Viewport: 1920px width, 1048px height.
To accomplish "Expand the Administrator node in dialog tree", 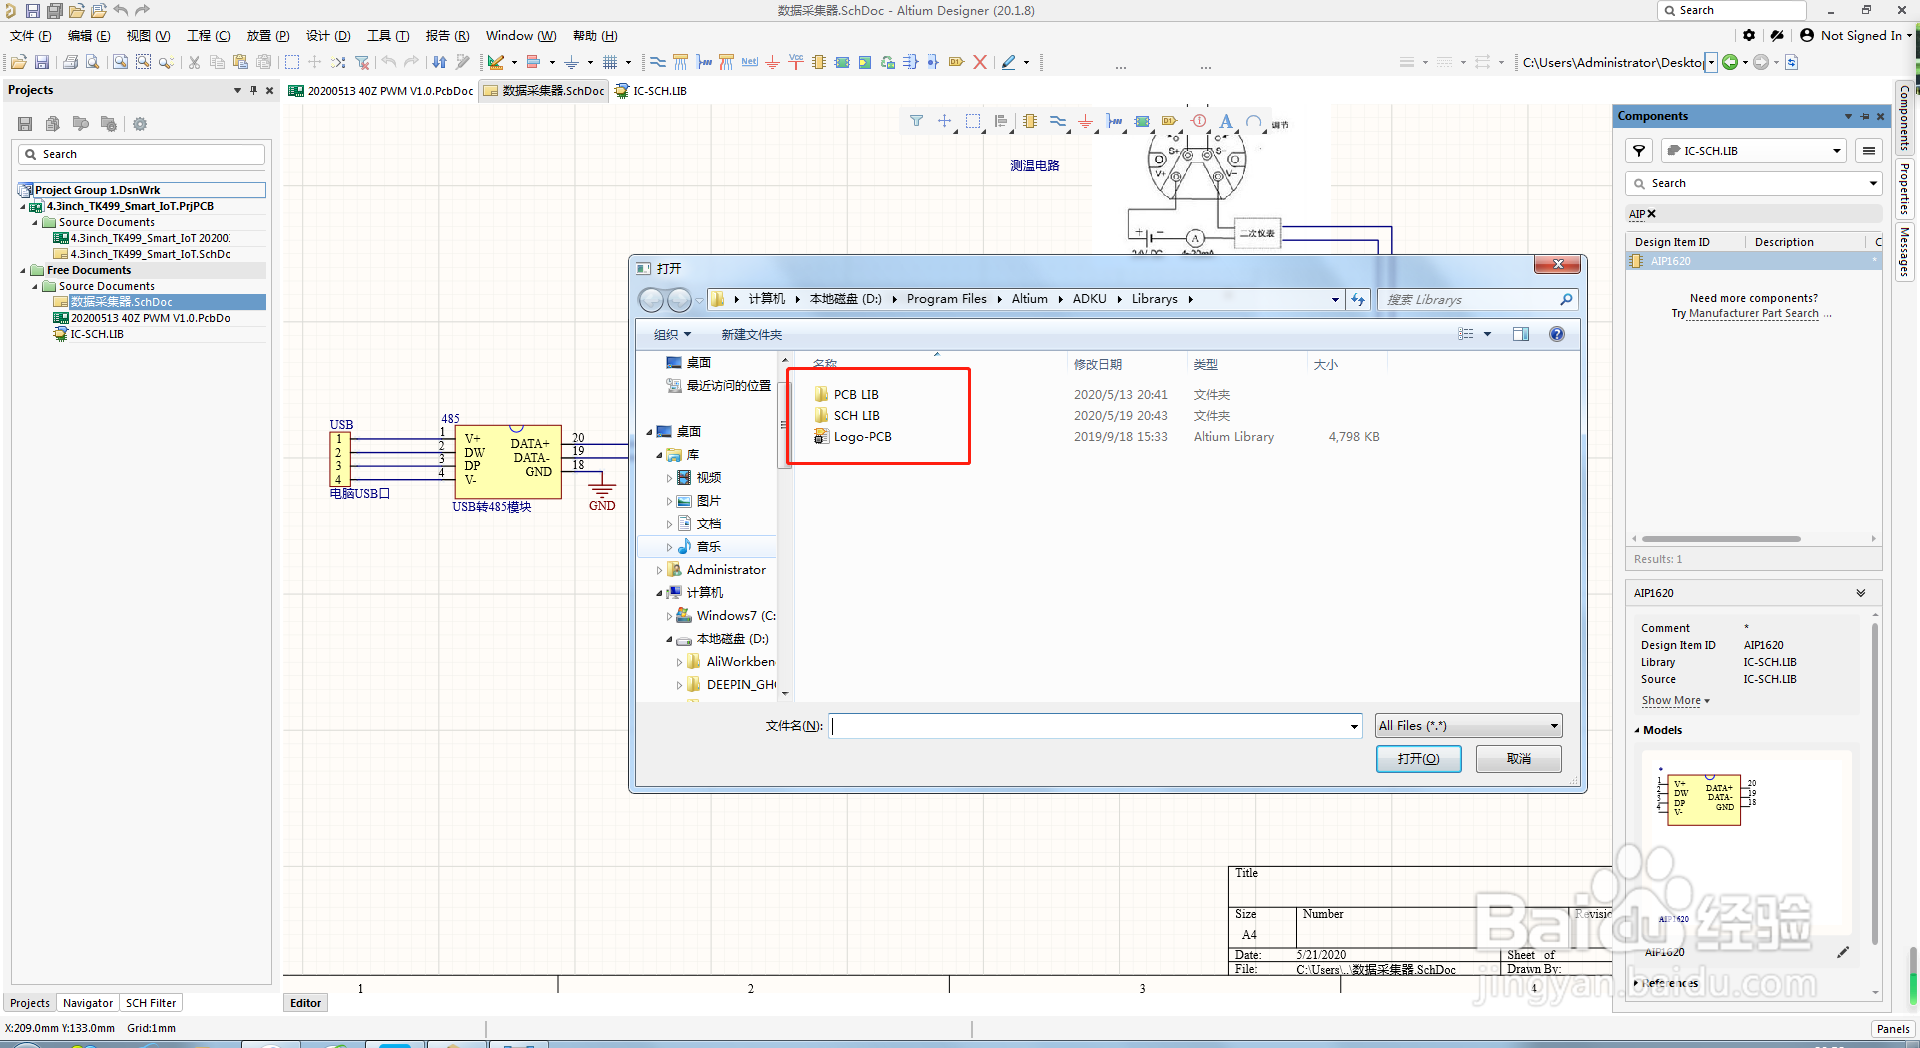I will point(659,570).
